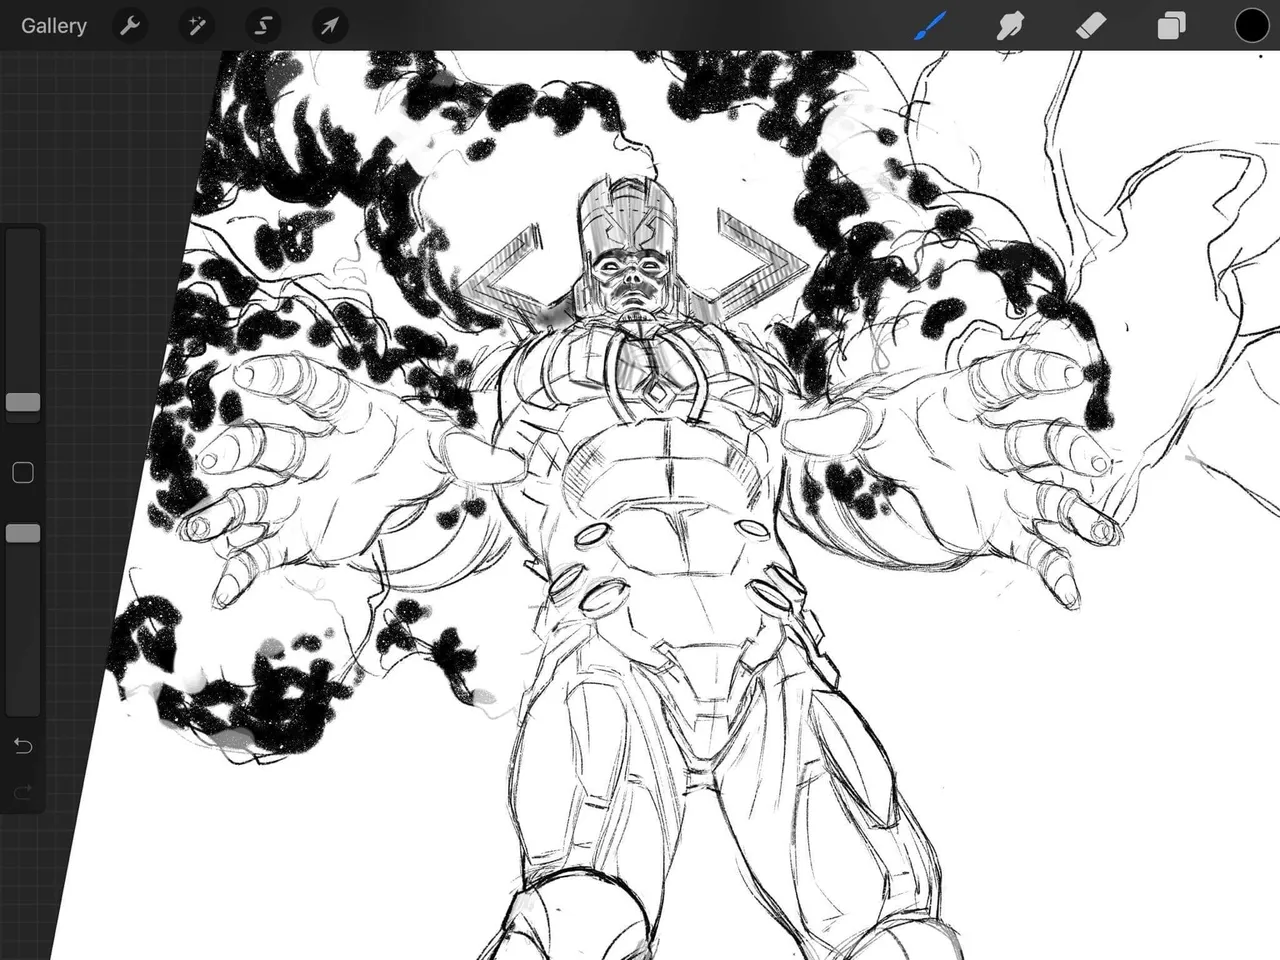Open the Gallery view
The height and width of the screenshot is (960, 1280).
pos(54,26)
